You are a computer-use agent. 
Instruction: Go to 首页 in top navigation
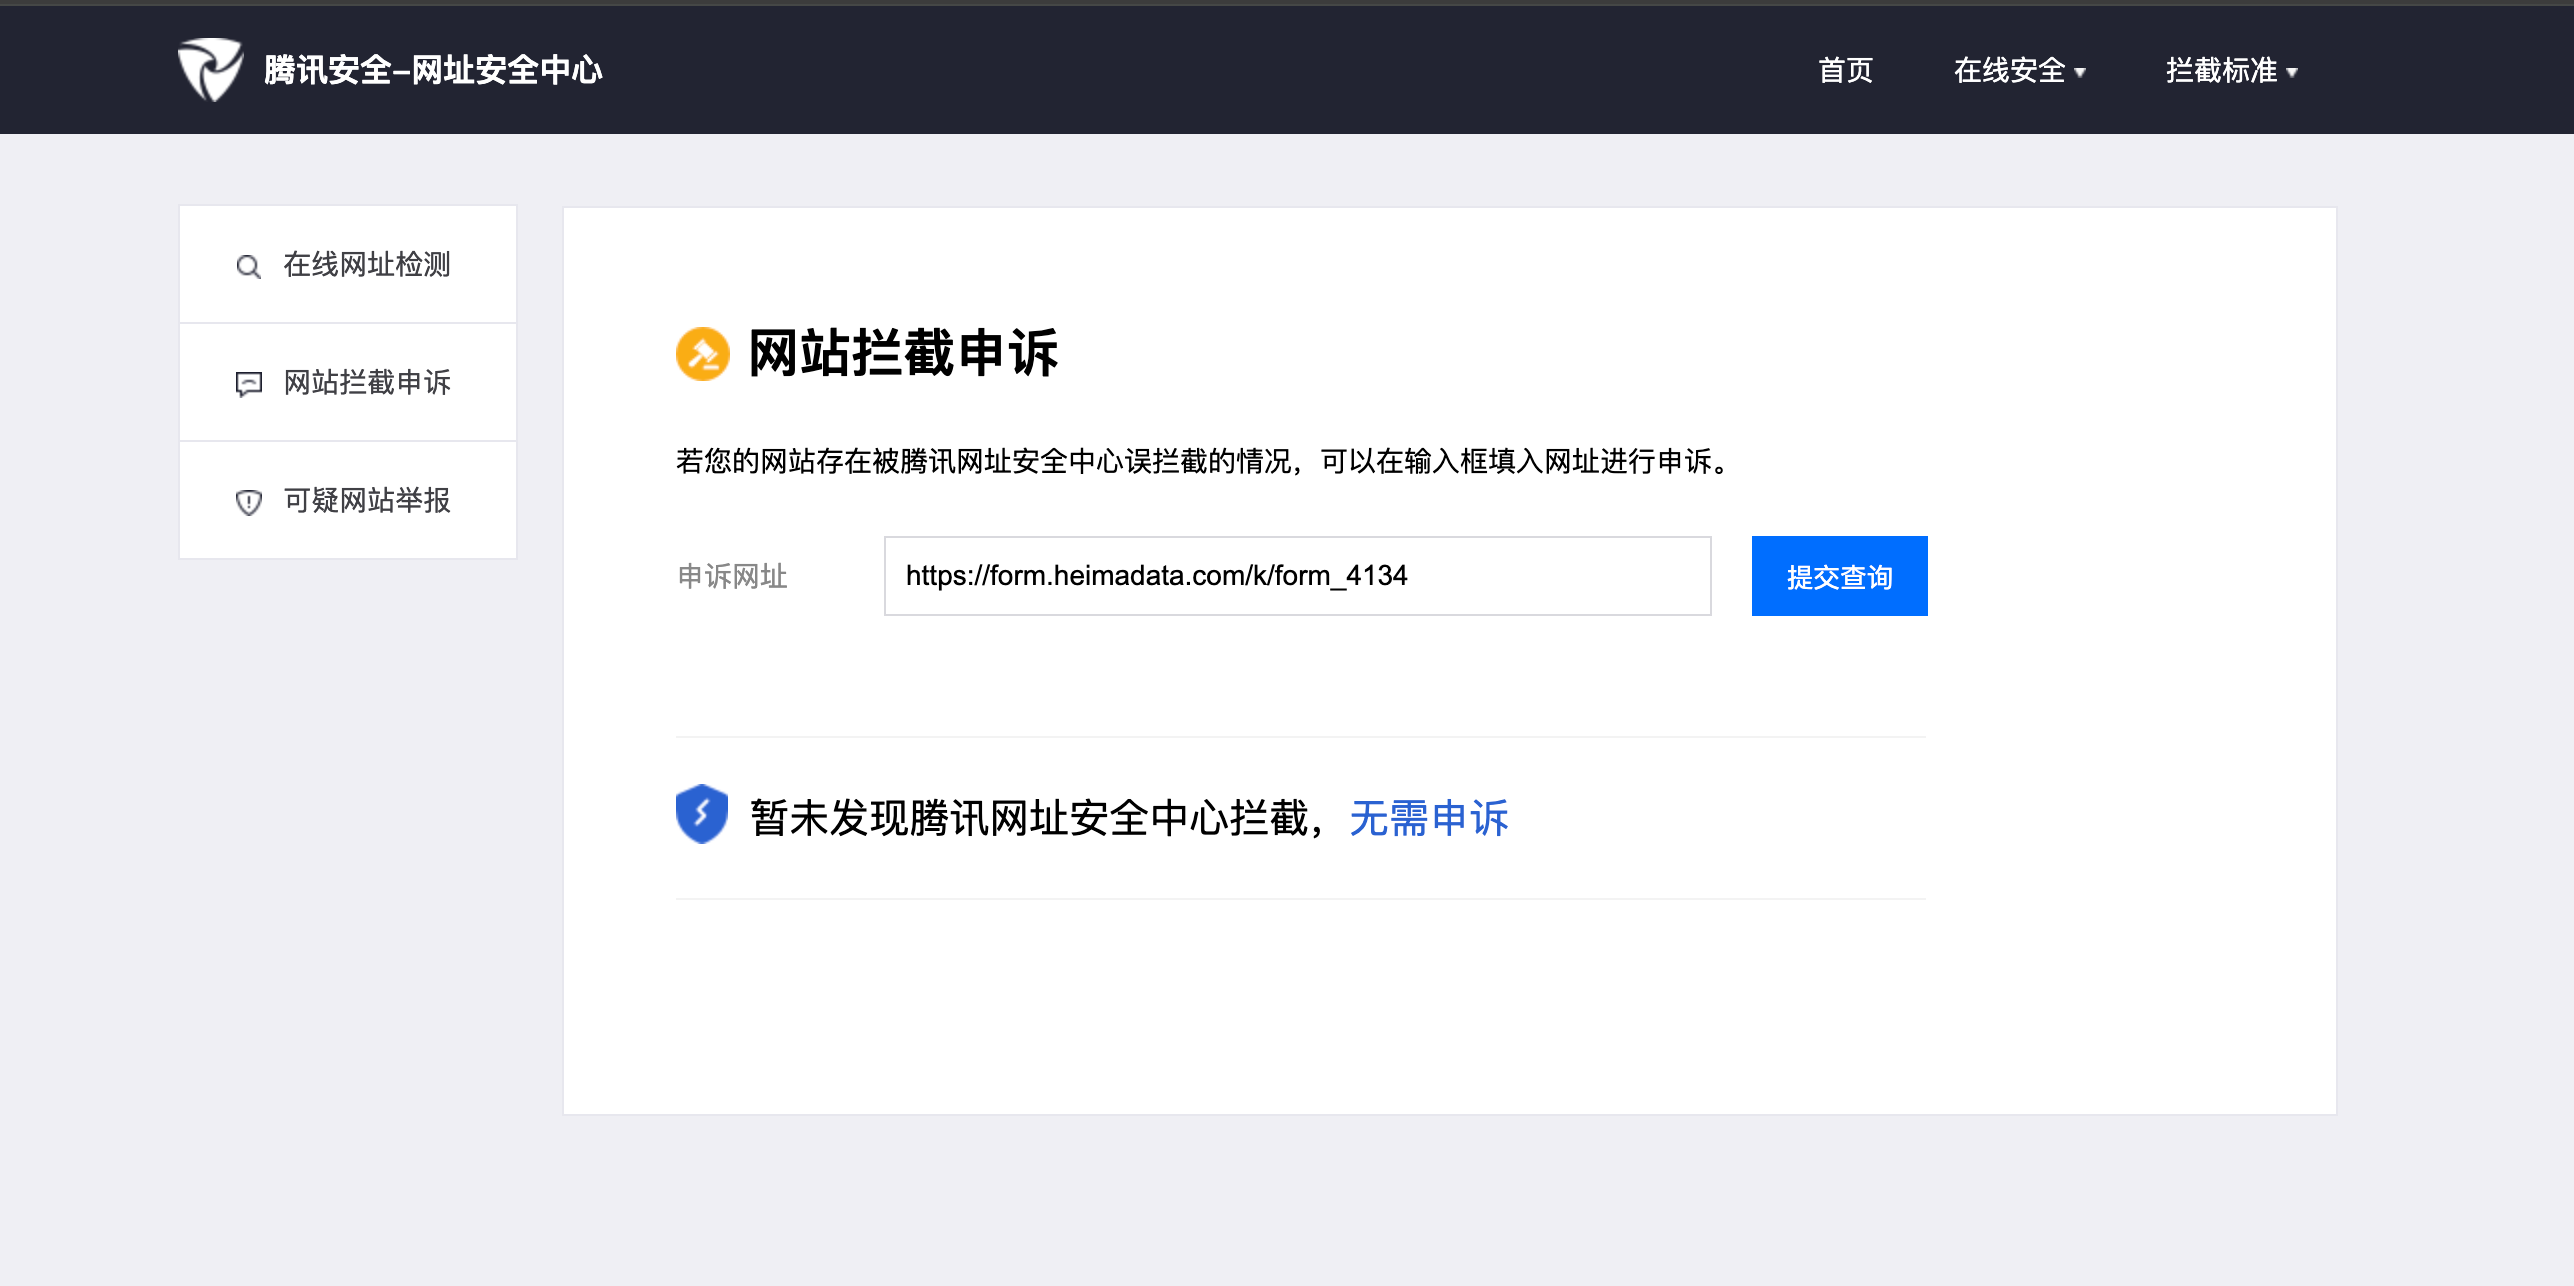pos(1845,70)
